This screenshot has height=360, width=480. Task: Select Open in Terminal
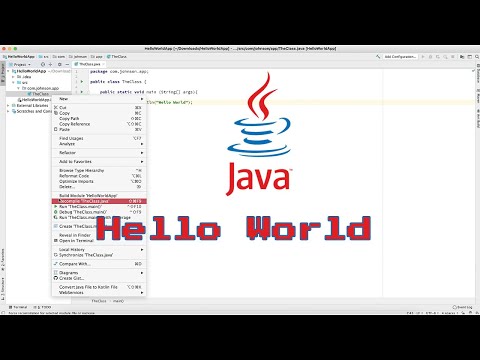[99, 240]
